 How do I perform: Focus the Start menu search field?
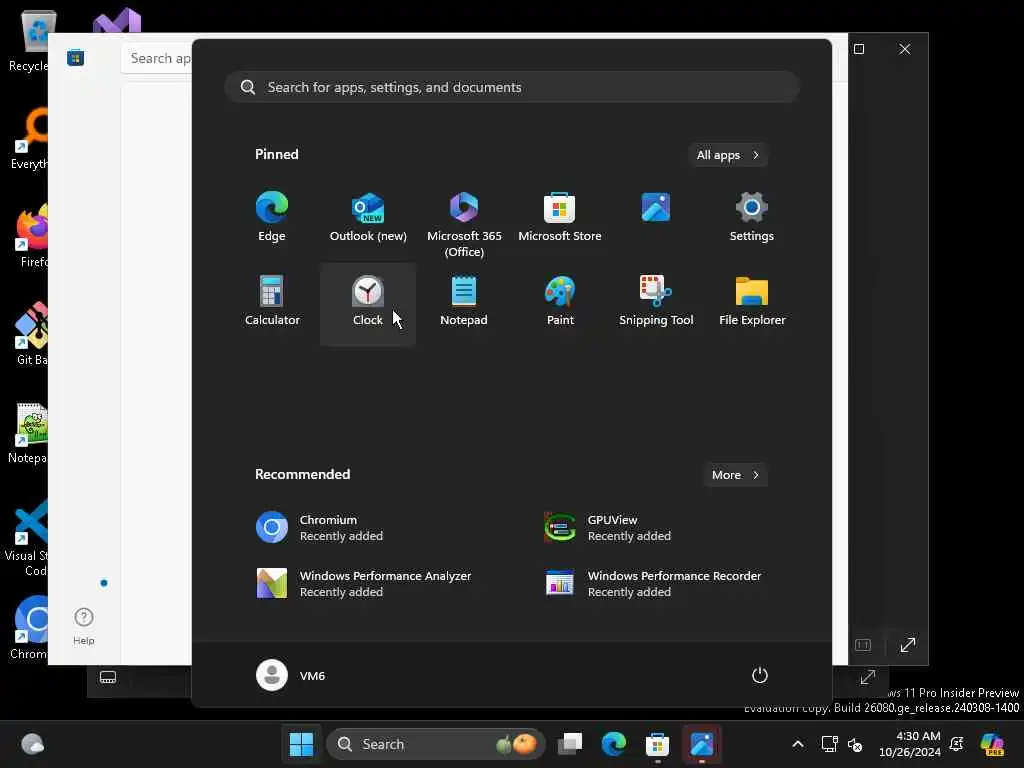point(512,87)
